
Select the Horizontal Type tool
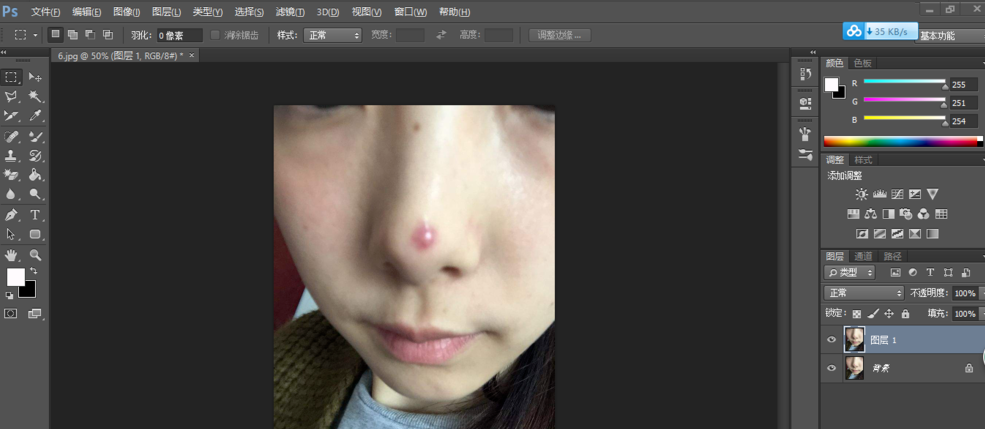(x=36, y=215)
